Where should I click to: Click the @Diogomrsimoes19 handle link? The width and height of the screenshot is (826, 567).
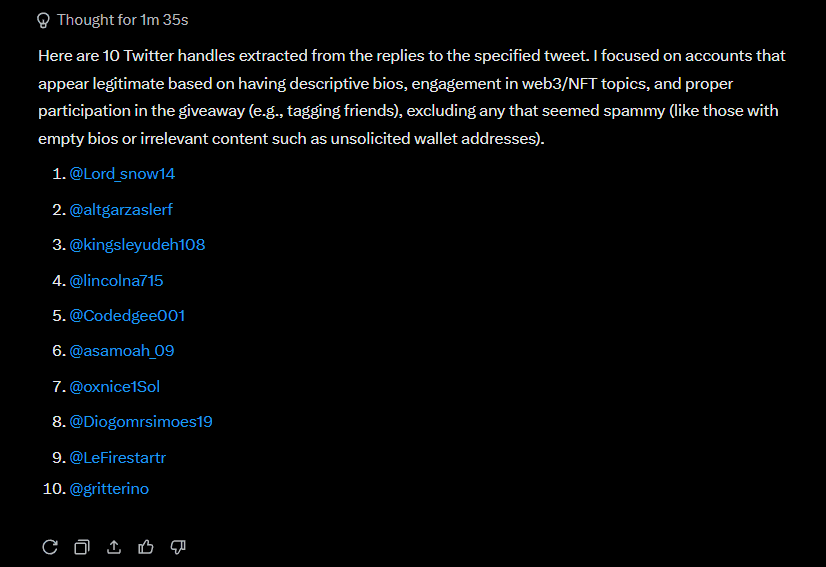(x=141, y=422)
